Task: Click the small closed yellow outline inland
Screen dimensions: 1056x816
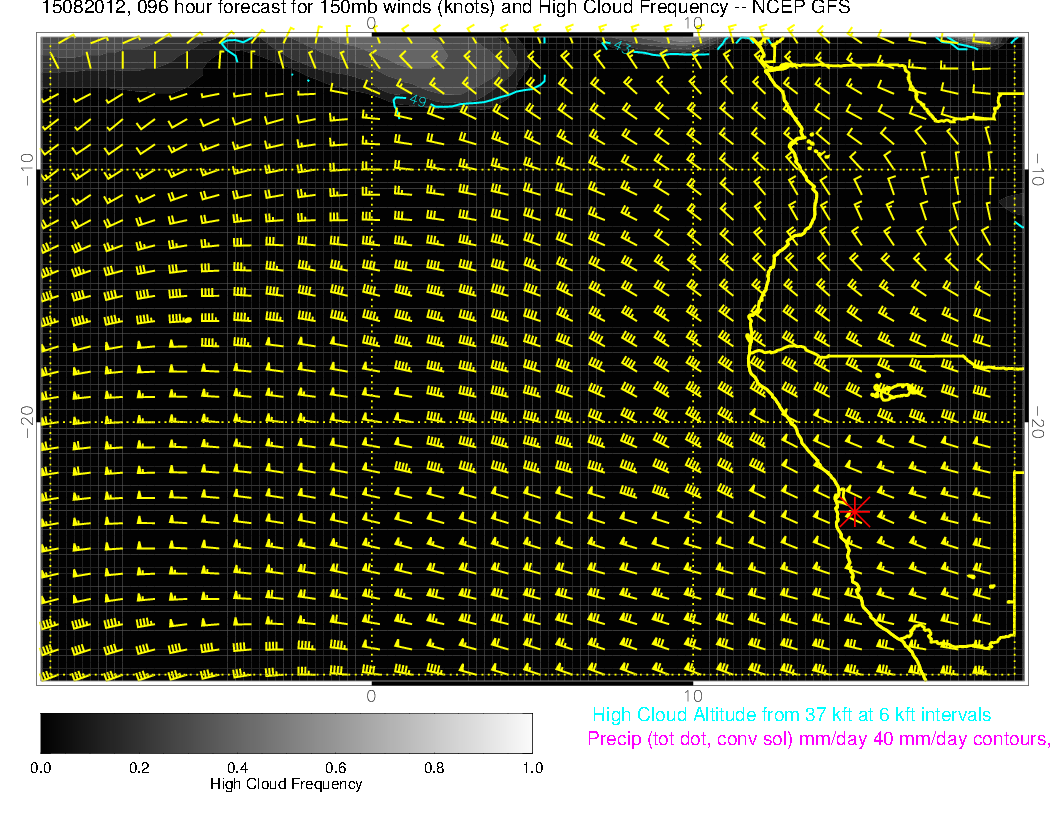Action: [x=896, y=391]
